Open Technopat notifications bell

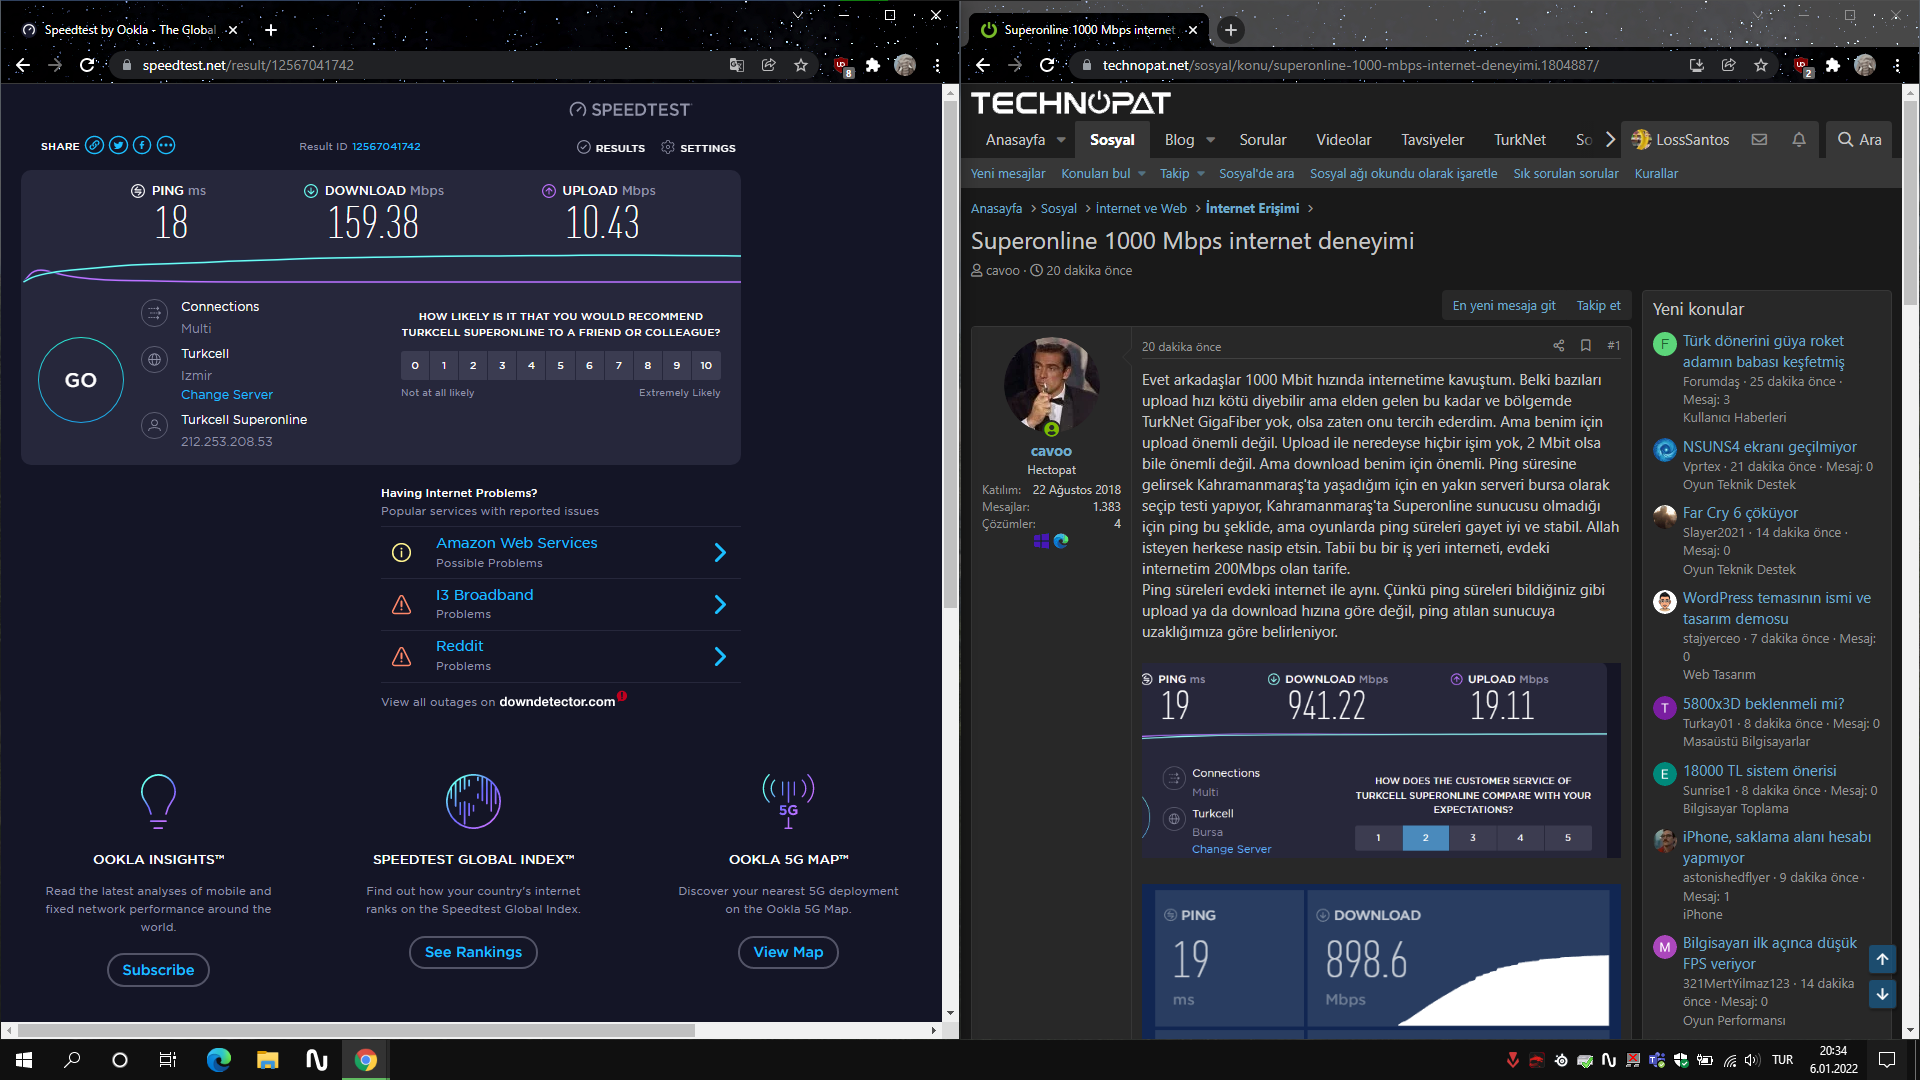(x=1798, y=140)
